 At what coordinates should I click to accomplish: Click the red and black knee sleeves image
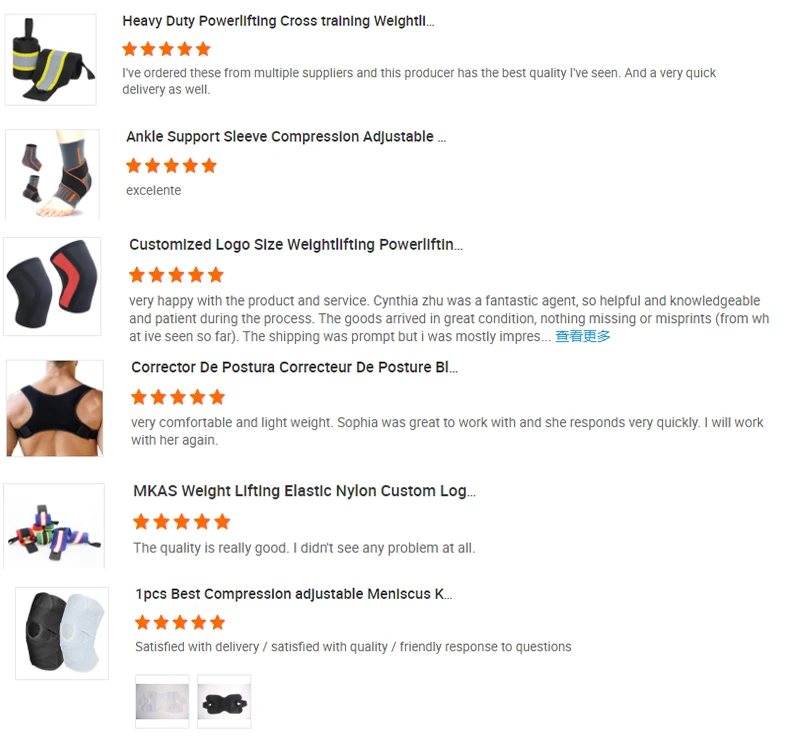pyautogui.click(x=52, y=286)
